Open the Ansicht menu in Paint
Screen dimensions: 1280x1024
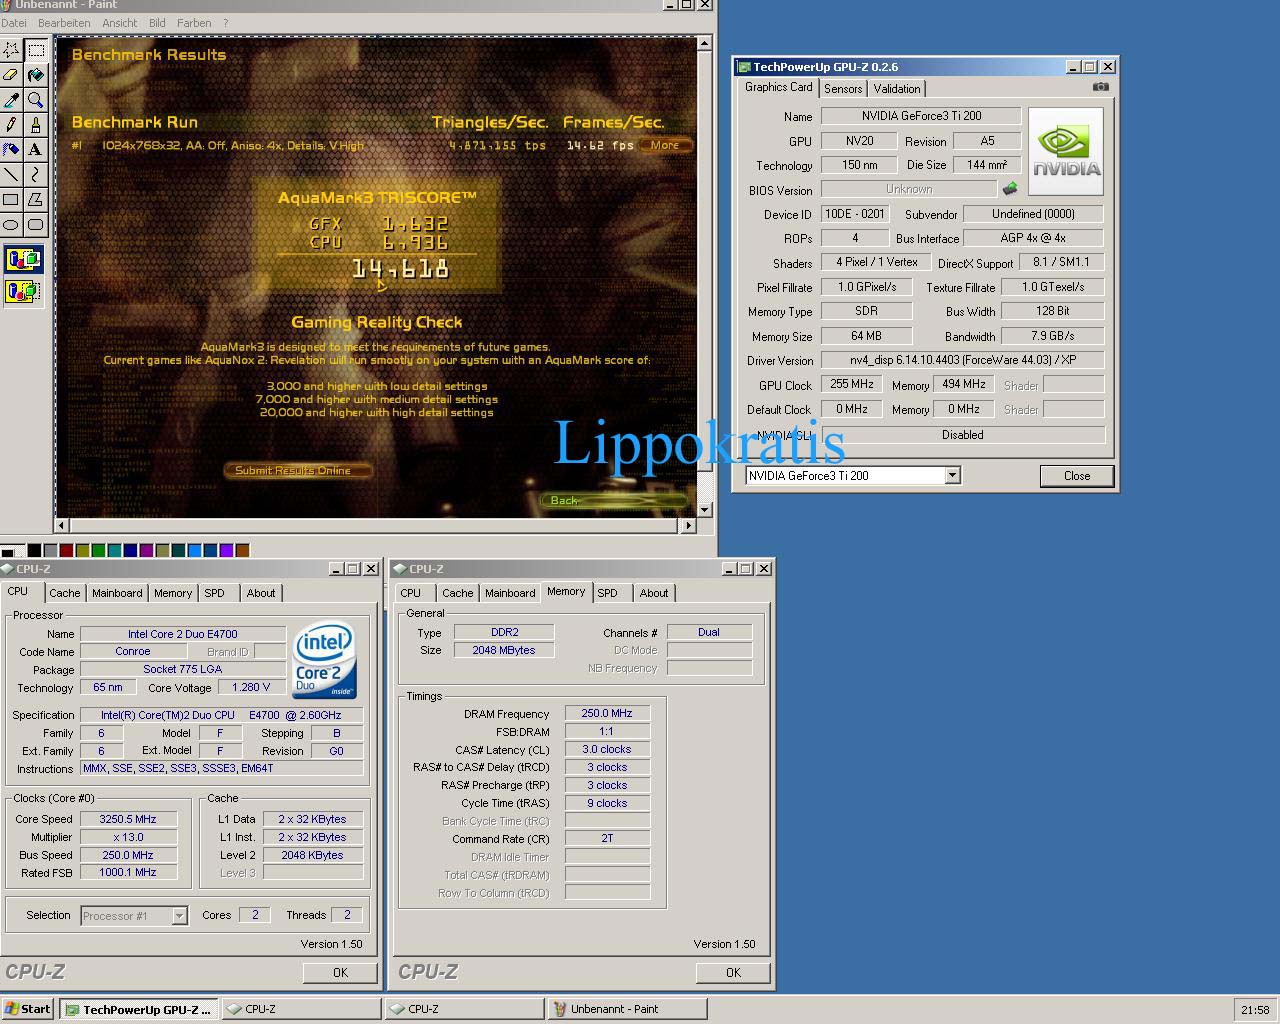pyautogui.click(x=120, y=23)
